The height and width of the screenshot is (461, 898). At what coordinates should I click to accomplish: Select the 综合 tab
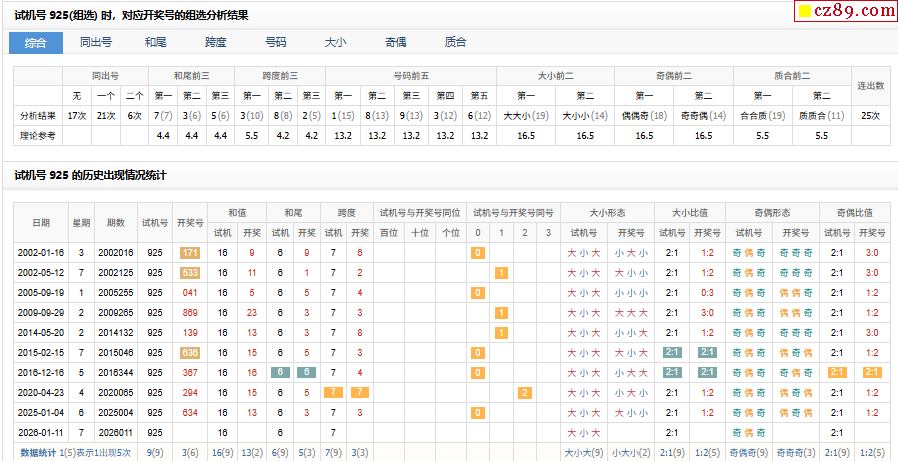coord(35,42)
